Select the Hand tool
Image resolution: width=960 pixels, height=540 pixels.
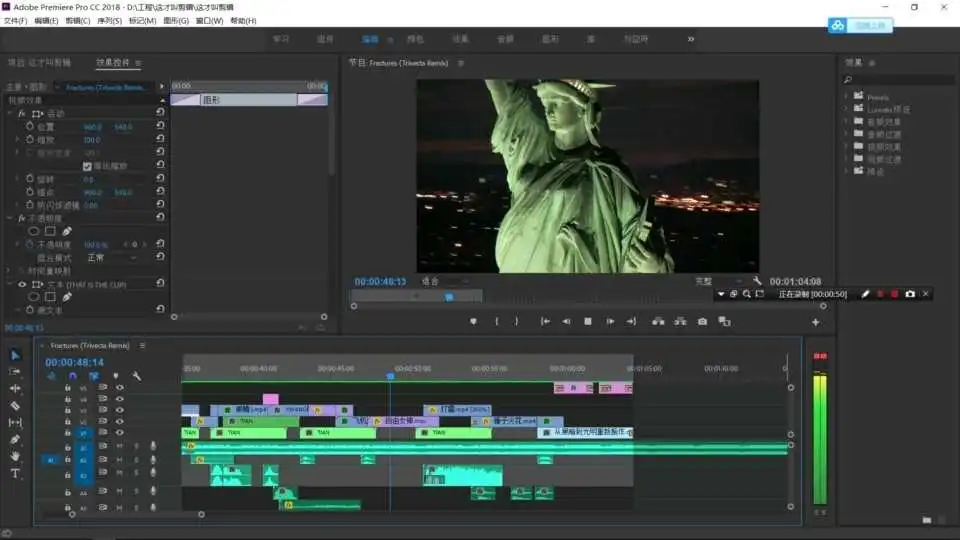click(15, 456)
